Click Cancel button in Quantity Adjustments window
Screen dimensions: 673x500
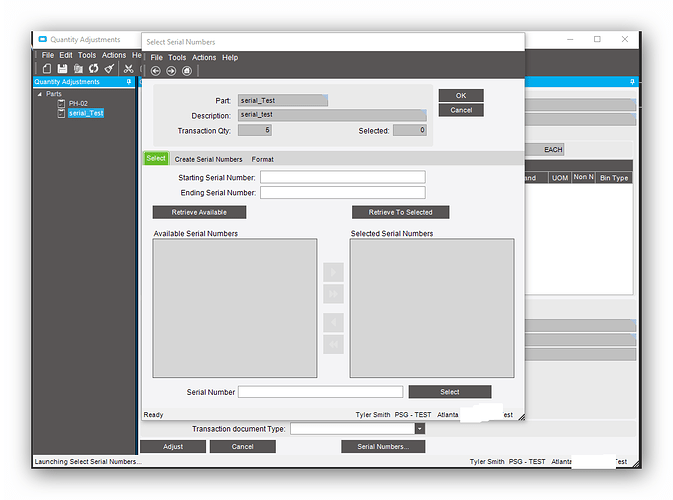click(x=243, y=446)
